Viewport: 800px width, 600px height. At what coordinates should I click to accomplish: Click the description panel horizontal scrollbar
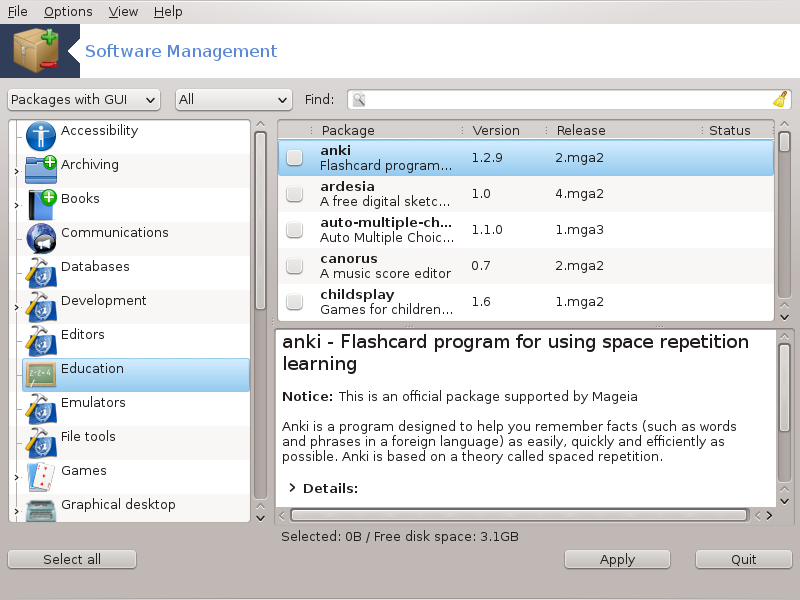[519, 515]
